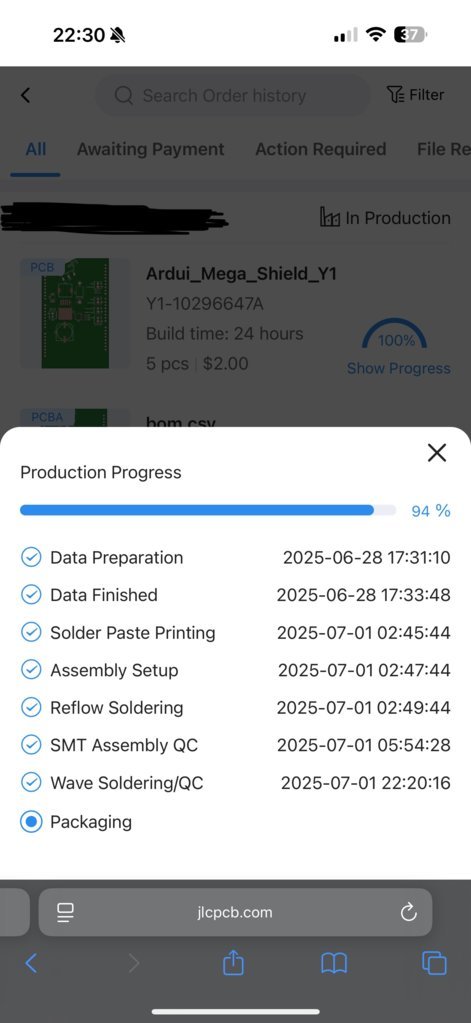The height and width of the screenshot is (1023, 471).
Task: Tap the Reflow Soldering checkmark
Action: coord(31,708)
